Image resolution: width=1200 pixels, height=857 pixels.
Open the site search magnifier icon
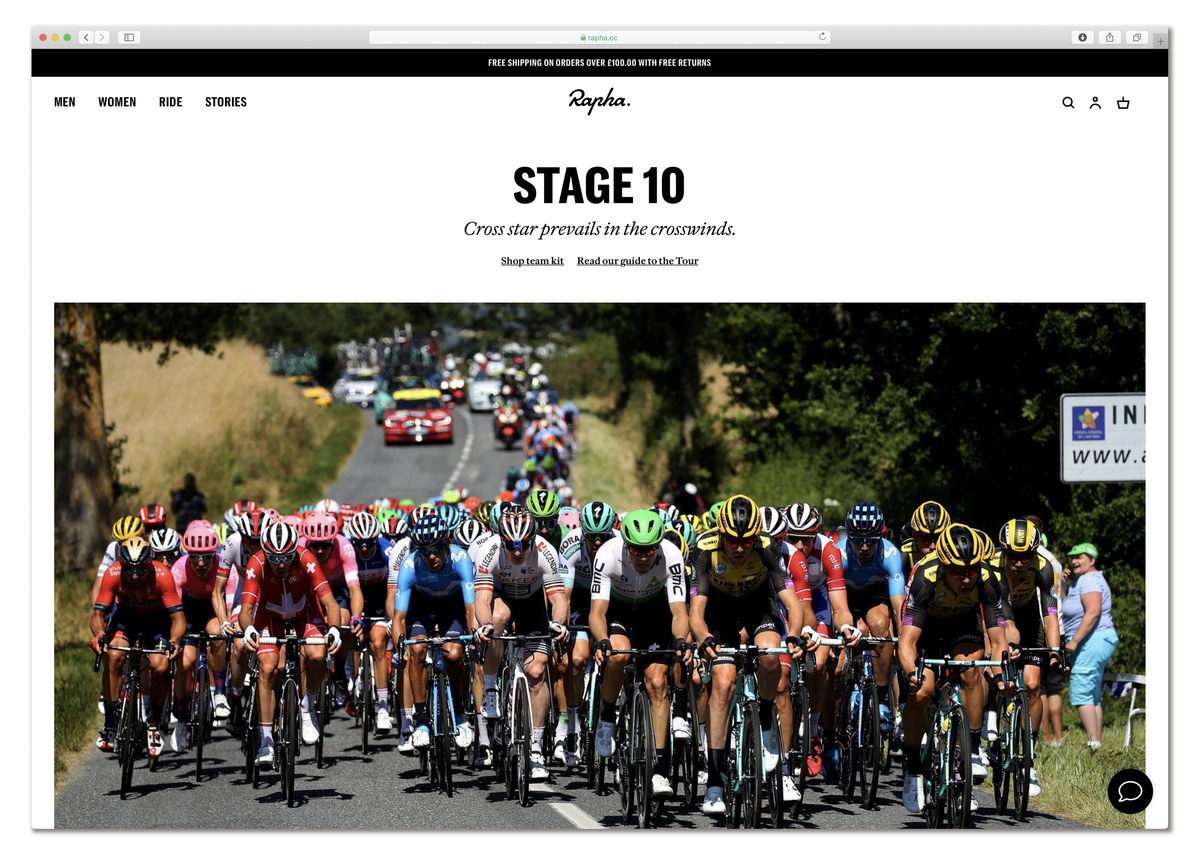click(1068, 103)
